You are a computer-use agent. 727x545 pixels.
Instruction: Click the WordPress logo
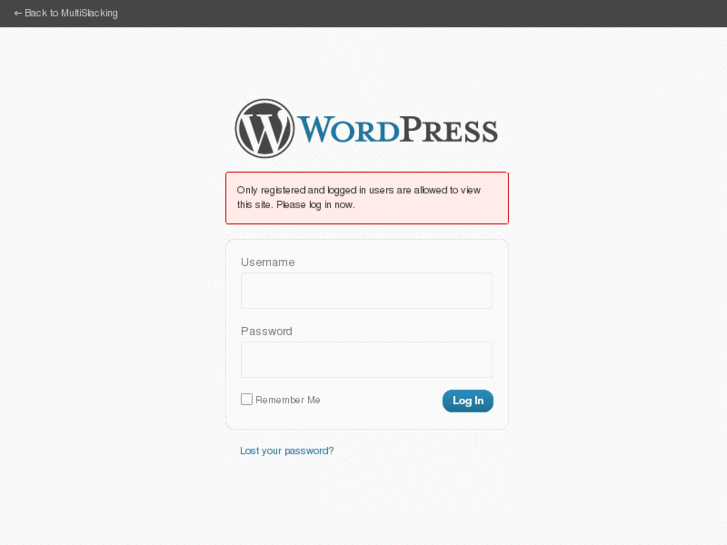pyautogui.click(x=366, y=128)
